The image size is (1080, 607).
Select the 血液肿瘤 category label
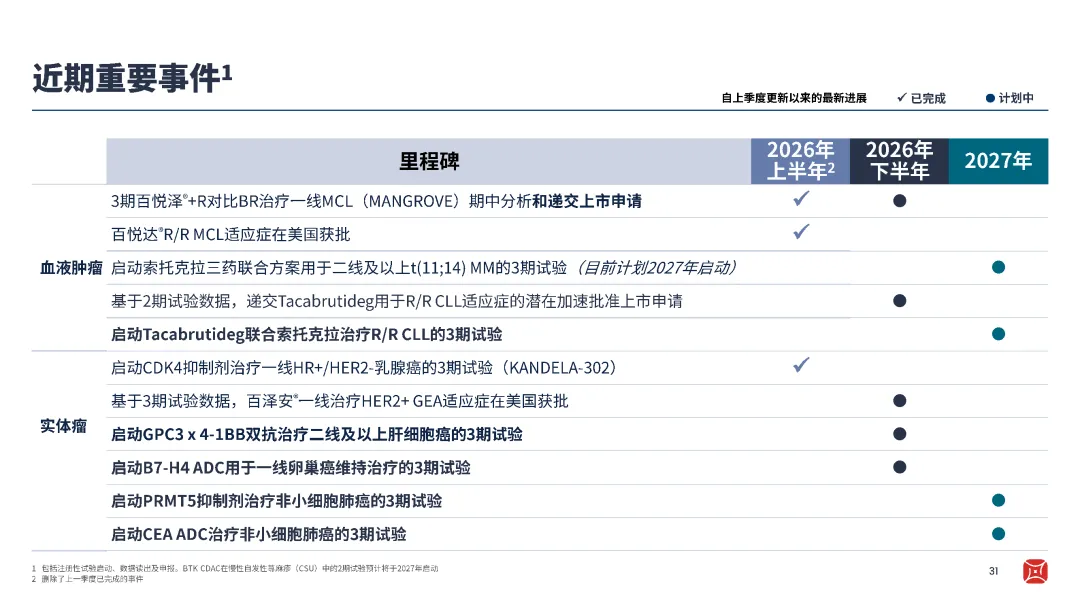(71, 268)
